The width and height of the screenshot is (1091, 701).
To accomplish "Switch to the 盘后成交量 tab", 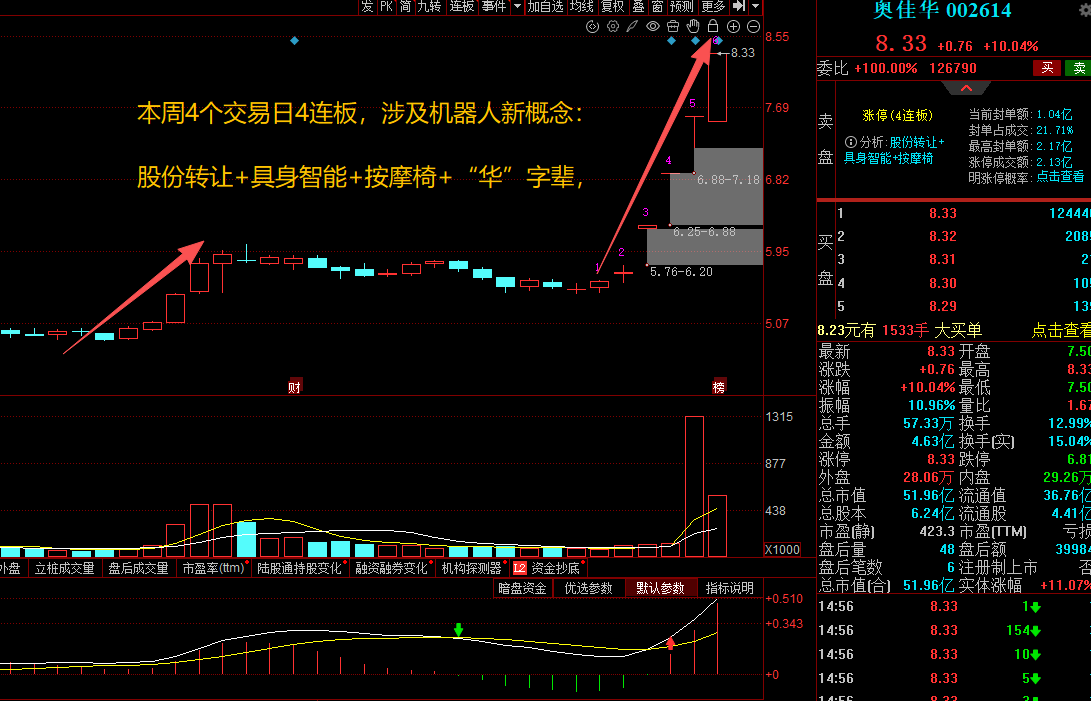I will tap(138, 568).
